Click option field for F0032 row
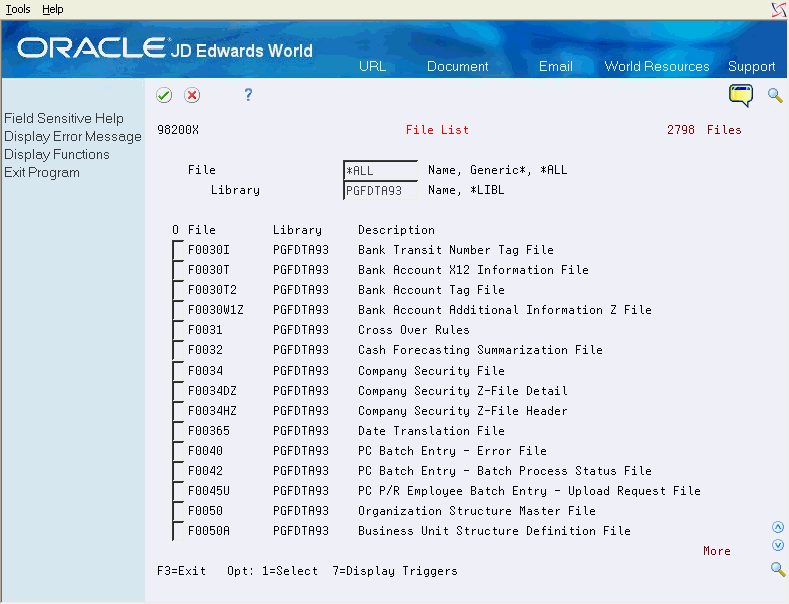The width and height of the screenshot is (789, 604). click(x=178, y=350)
